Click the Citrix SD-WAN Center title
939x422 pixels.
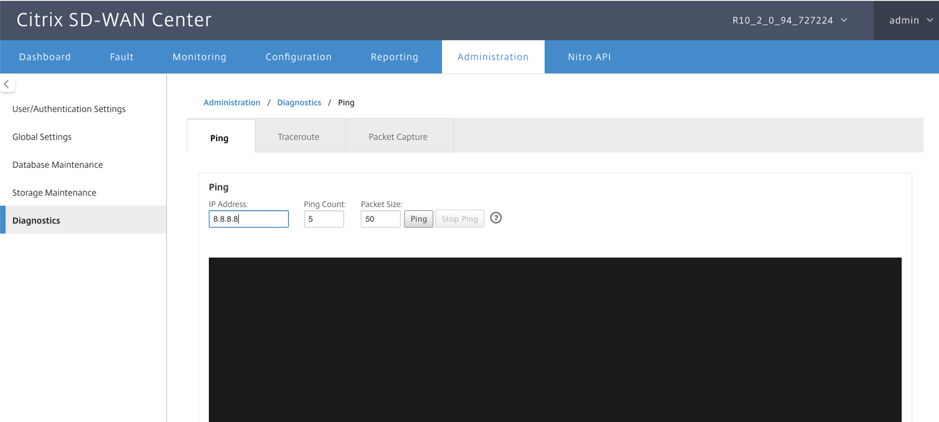[x=114, y=20]
